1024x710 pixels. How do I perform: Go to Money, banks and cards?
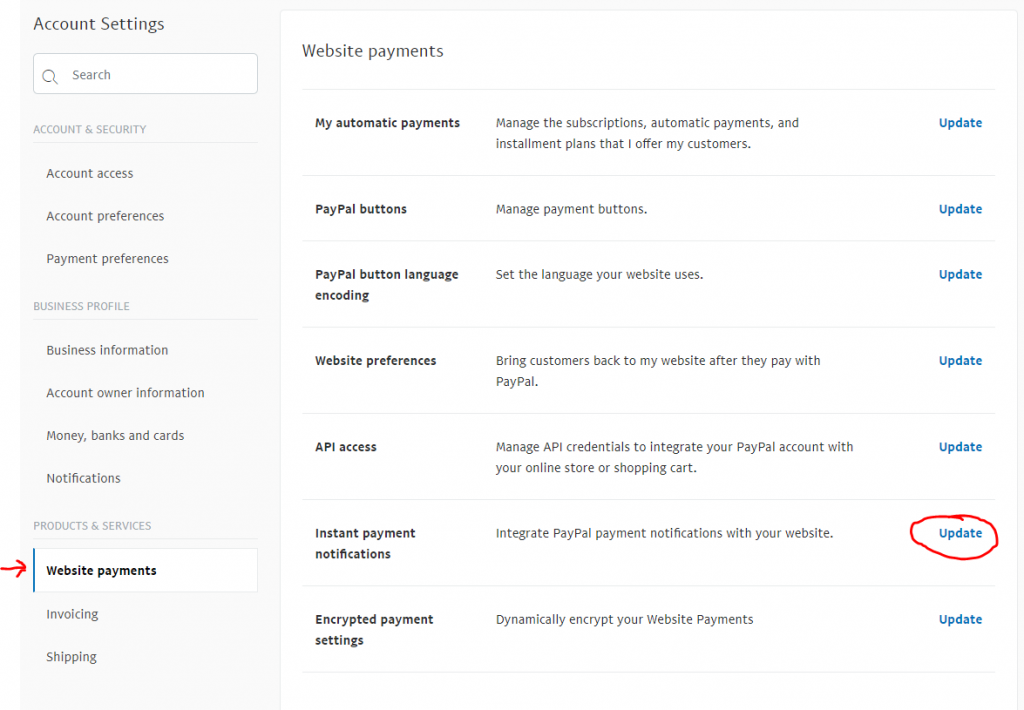click(x=115, y=436)
